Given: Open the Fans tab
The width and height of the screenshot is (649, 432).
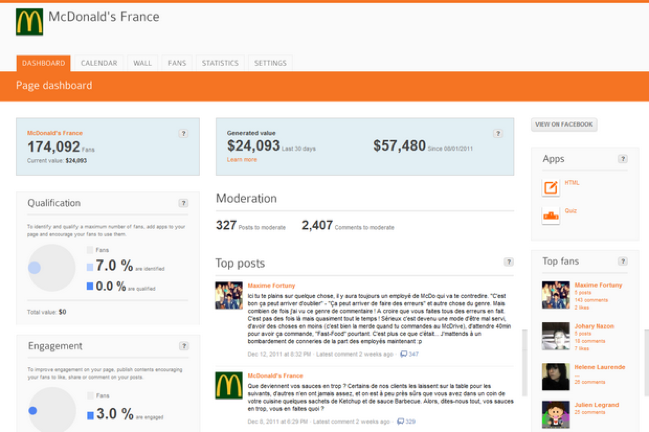Looking at the screenshot, I should (177, 63).
